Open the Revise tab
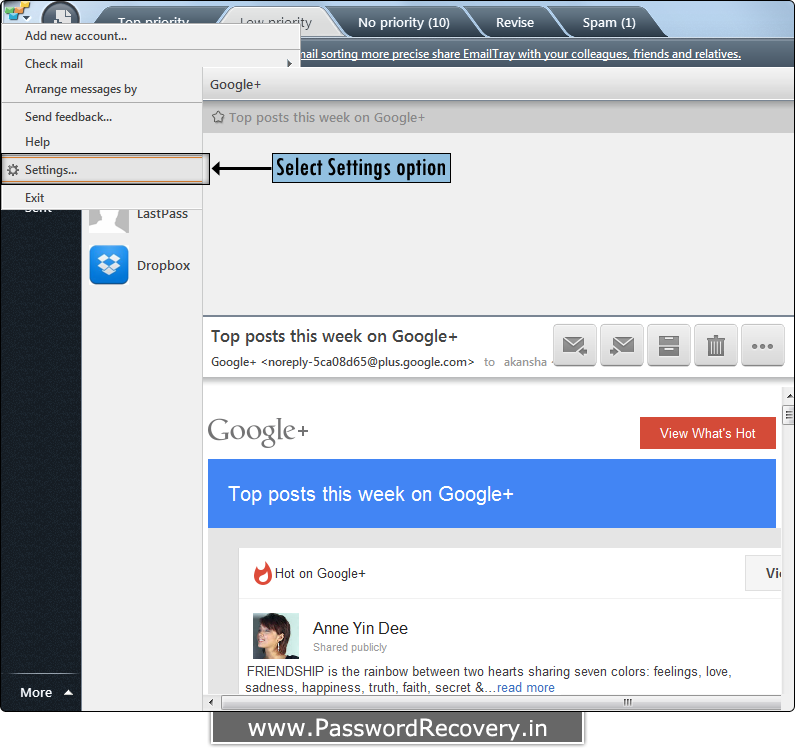Image resolution: width=795 pixels, height=748 pixels. (x=515, y=23)
